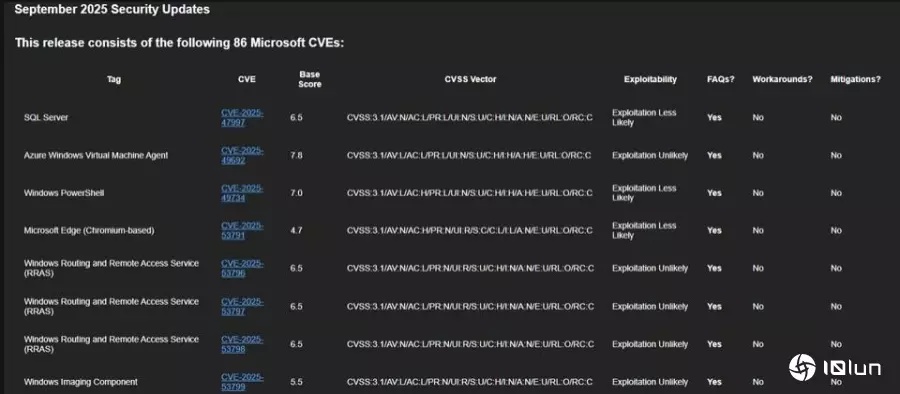This screenshot has width=900, height=394.
Task: Click base score 7.8 value
Action: coord(296,156)
